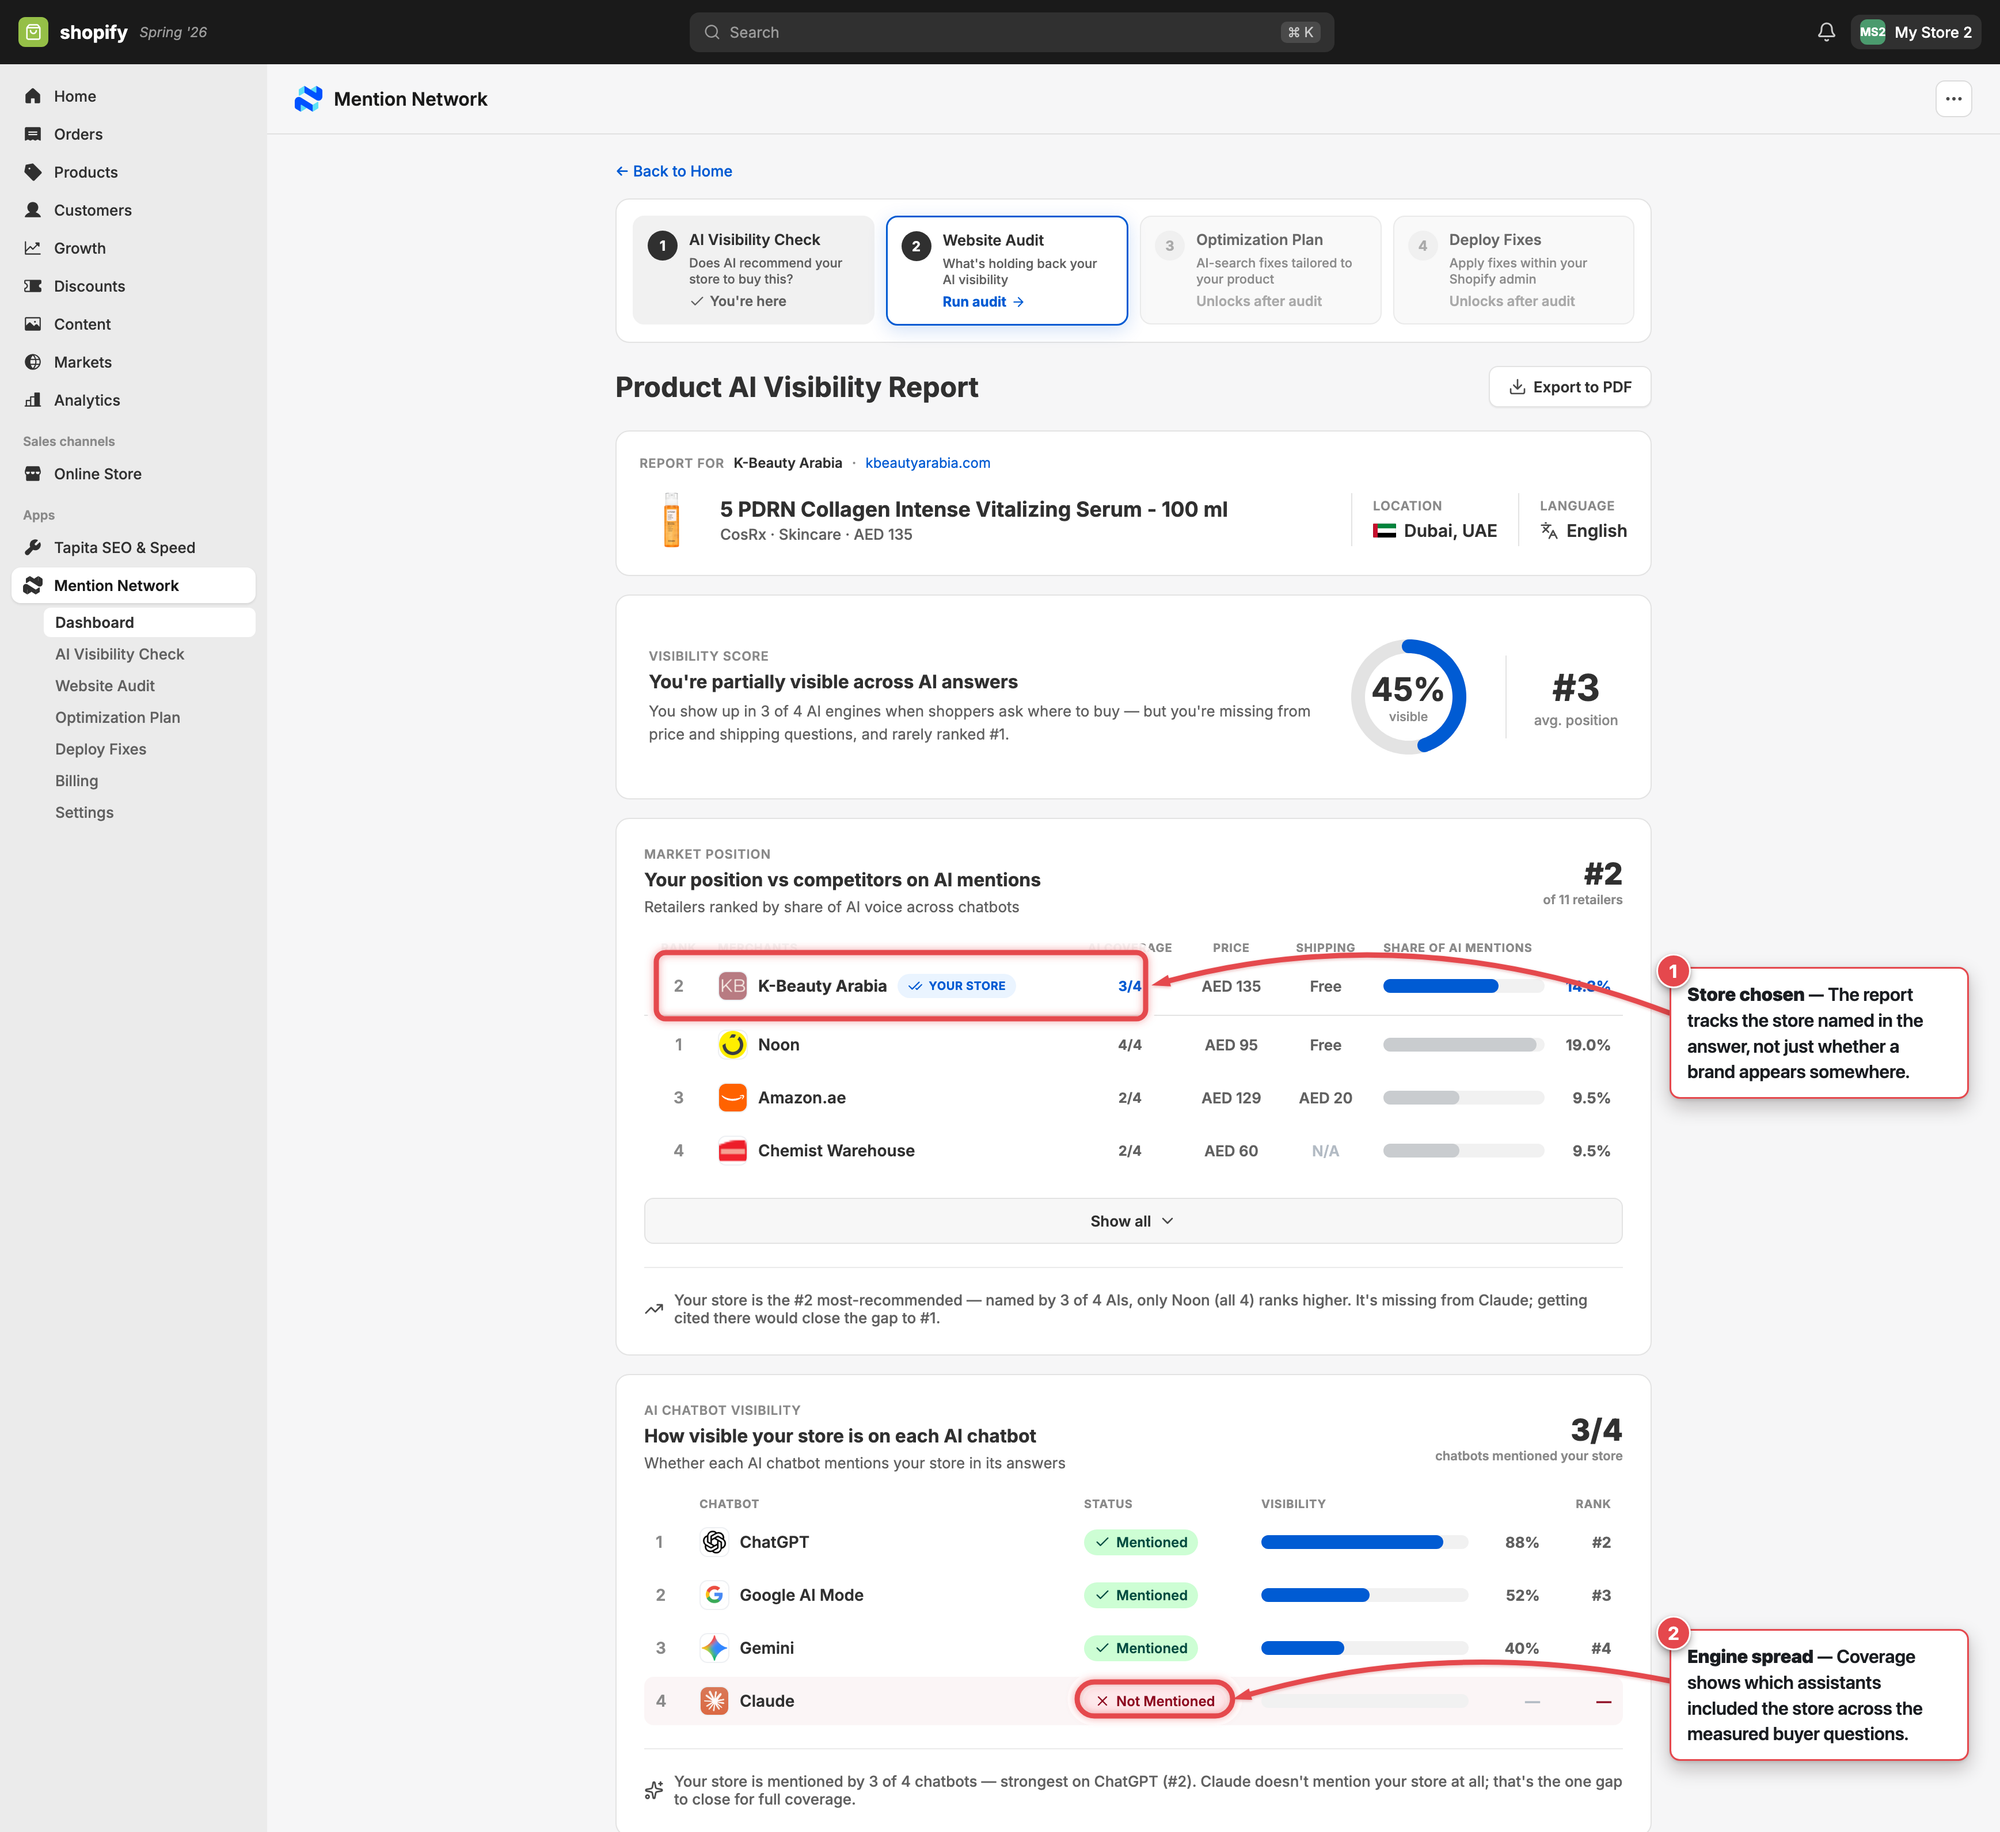Image resolution: width=2000 pixels, height=1832 pixels.
Task: Click the ChatGPT #2 rank value
Action: pyautogui.click(x=1601, y=1542)
